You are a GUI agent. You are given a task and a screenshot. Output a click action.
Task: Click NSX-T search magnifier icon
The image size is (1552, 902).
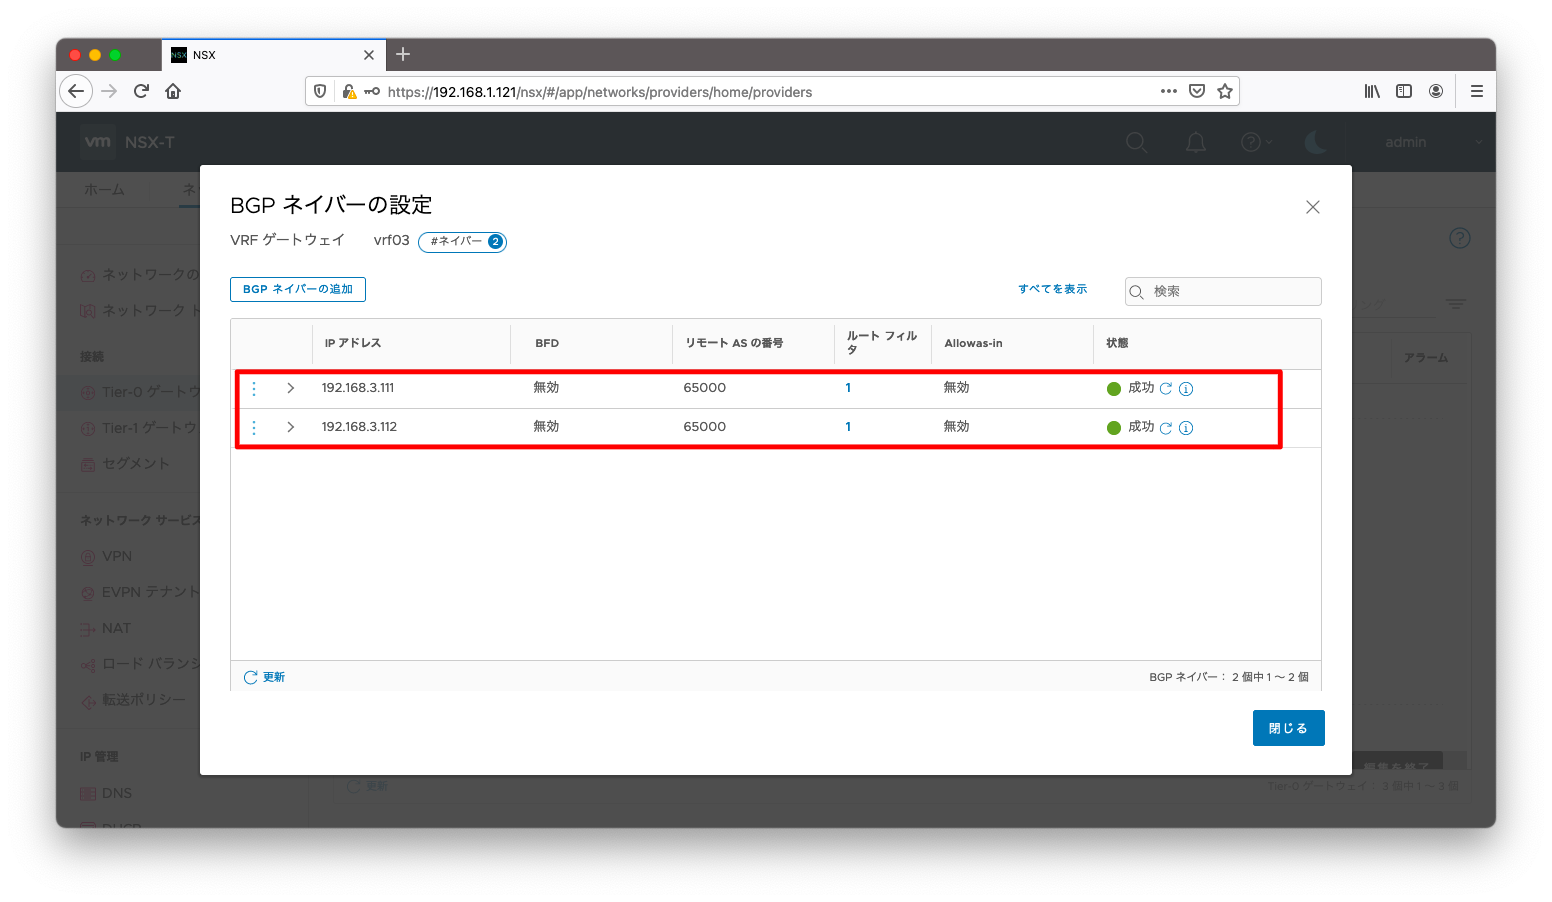click(1137, 142)
